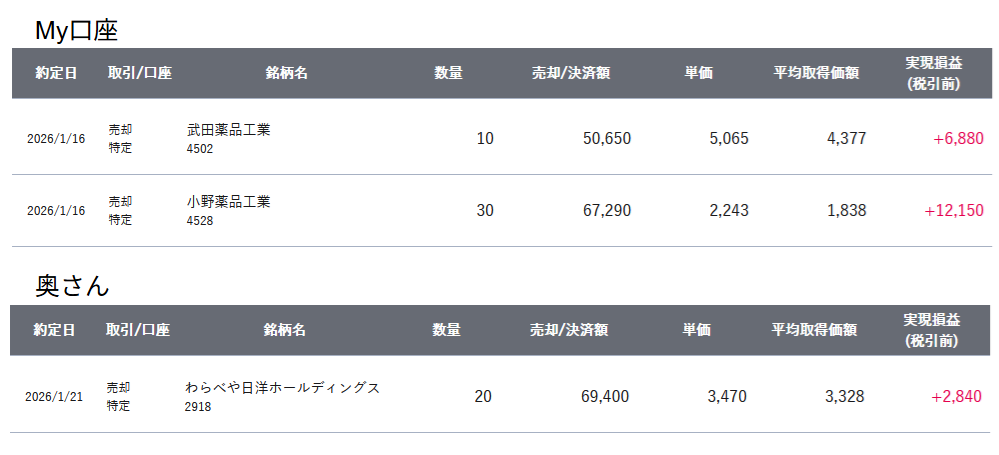Click stock code 4502
999x455 pixels.
200,149
